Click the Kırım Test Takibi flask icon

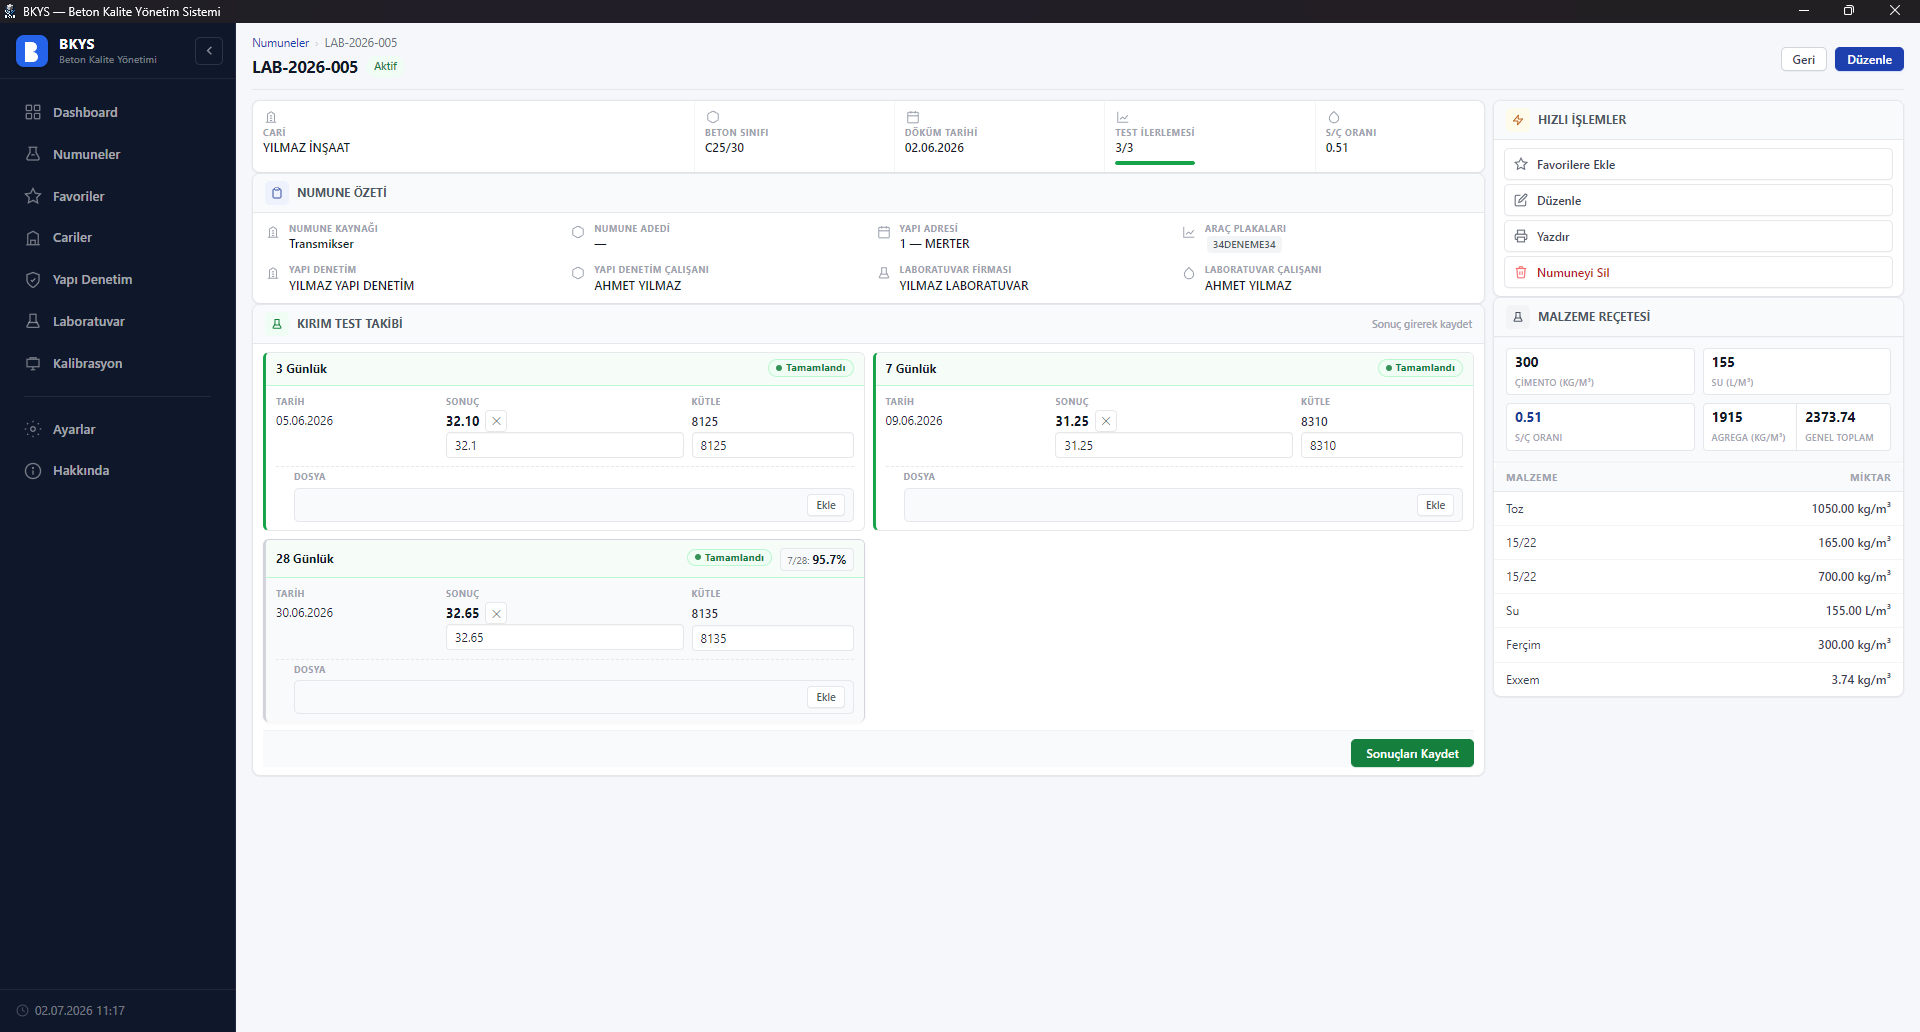[x=277, y=324]
